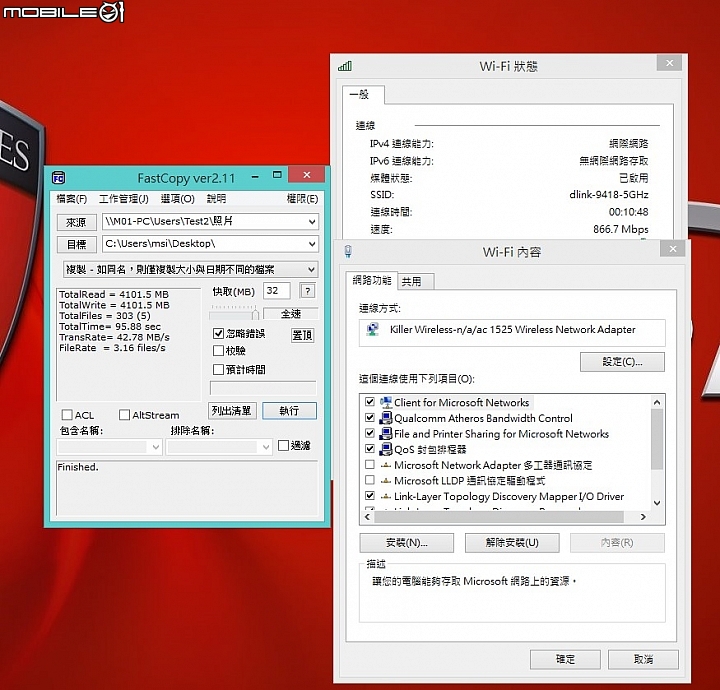The height and width of the screenshot is (690, 720).
Task: Click the 列出清單 listing button
Action: pyautogui.click(x=232, y=410)
